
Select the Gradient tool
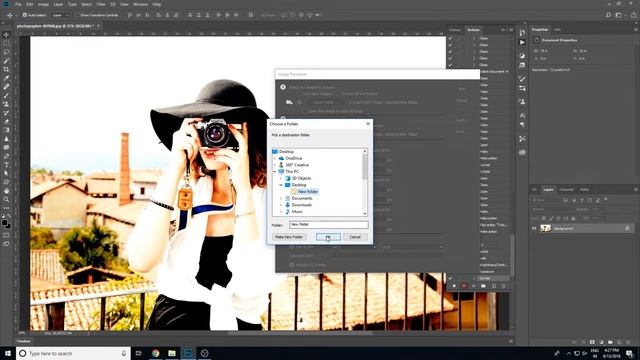(6, 130)
